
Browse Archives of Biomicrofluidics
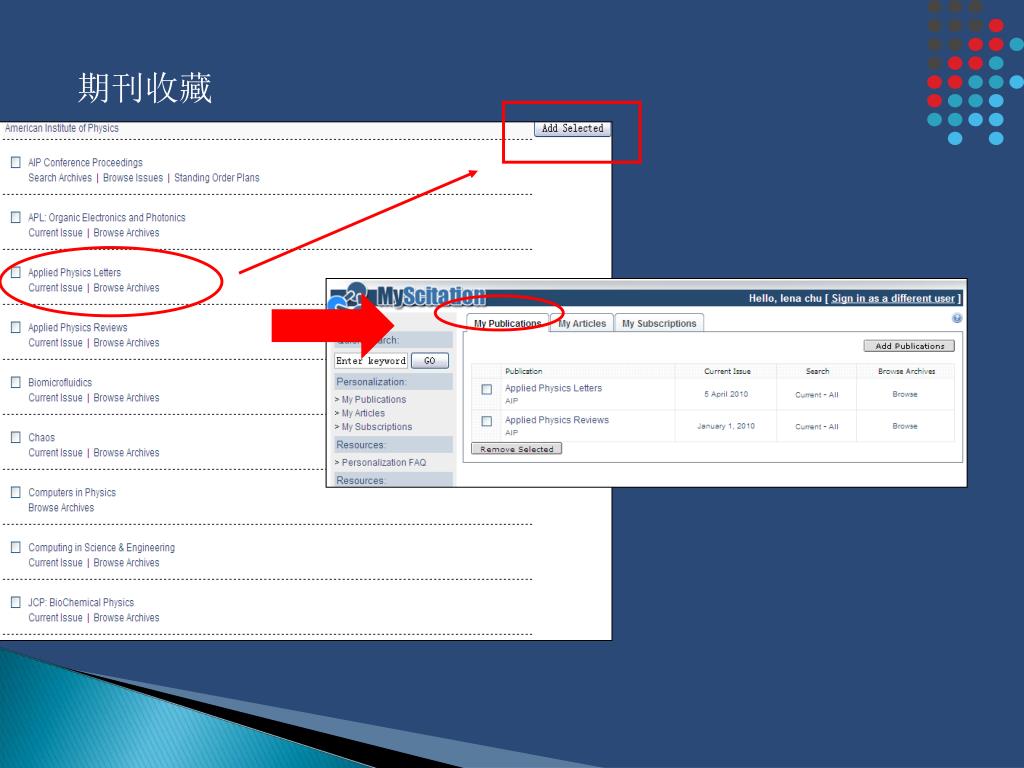click(x=126, y=398)
